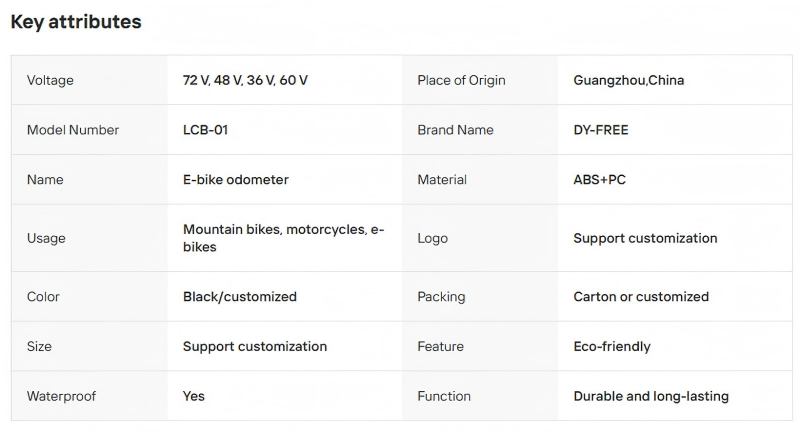The height and width of the screenshot is (432, 800).
Task: Click the Guangzhou,China origin value
Action: tap(628, 80)
